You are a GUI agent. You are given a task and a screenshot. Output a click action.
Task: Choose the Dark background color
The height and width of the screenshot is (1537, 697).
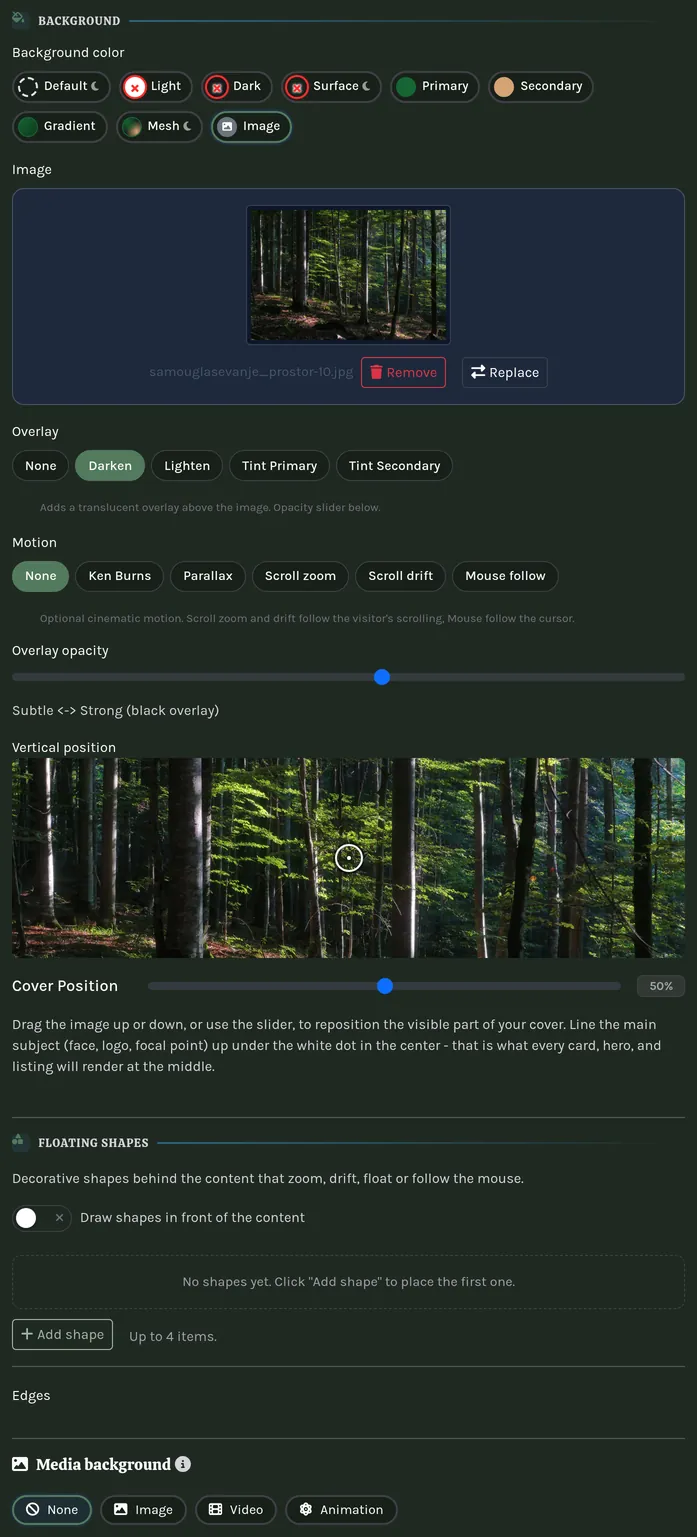point(236,86)
